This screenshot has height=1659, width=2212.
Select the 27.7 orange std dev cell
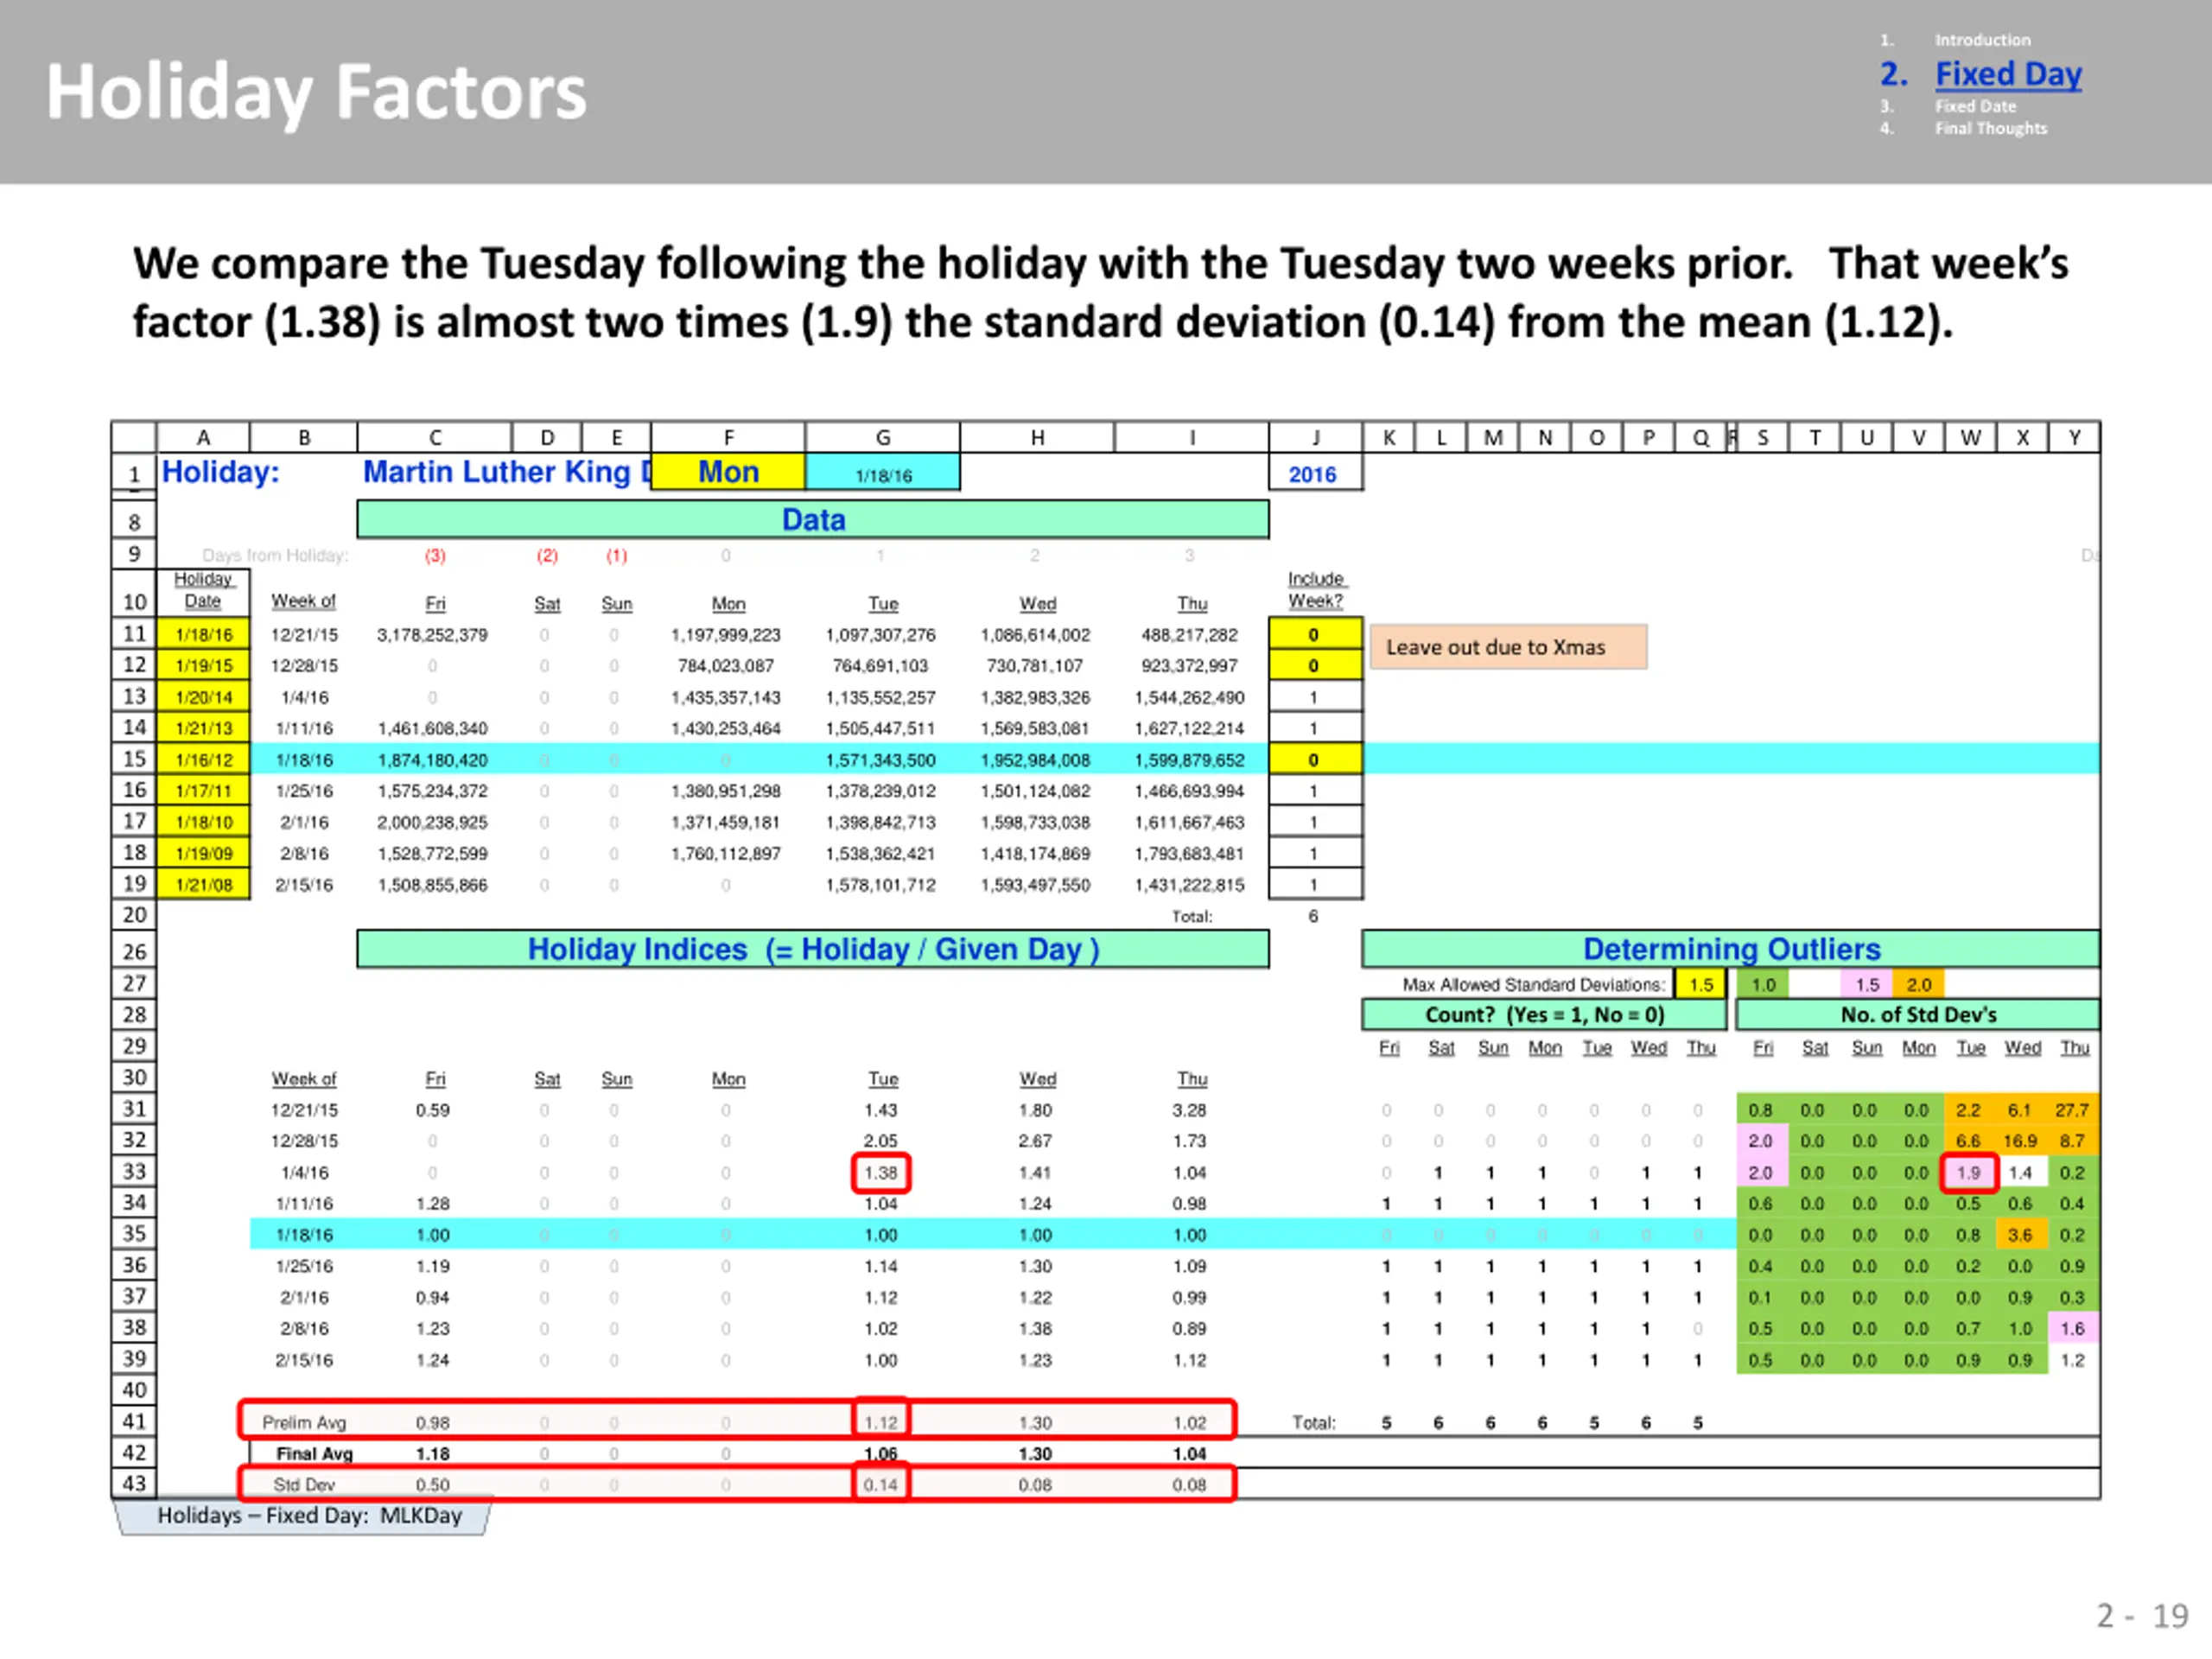(2072, 1110)
